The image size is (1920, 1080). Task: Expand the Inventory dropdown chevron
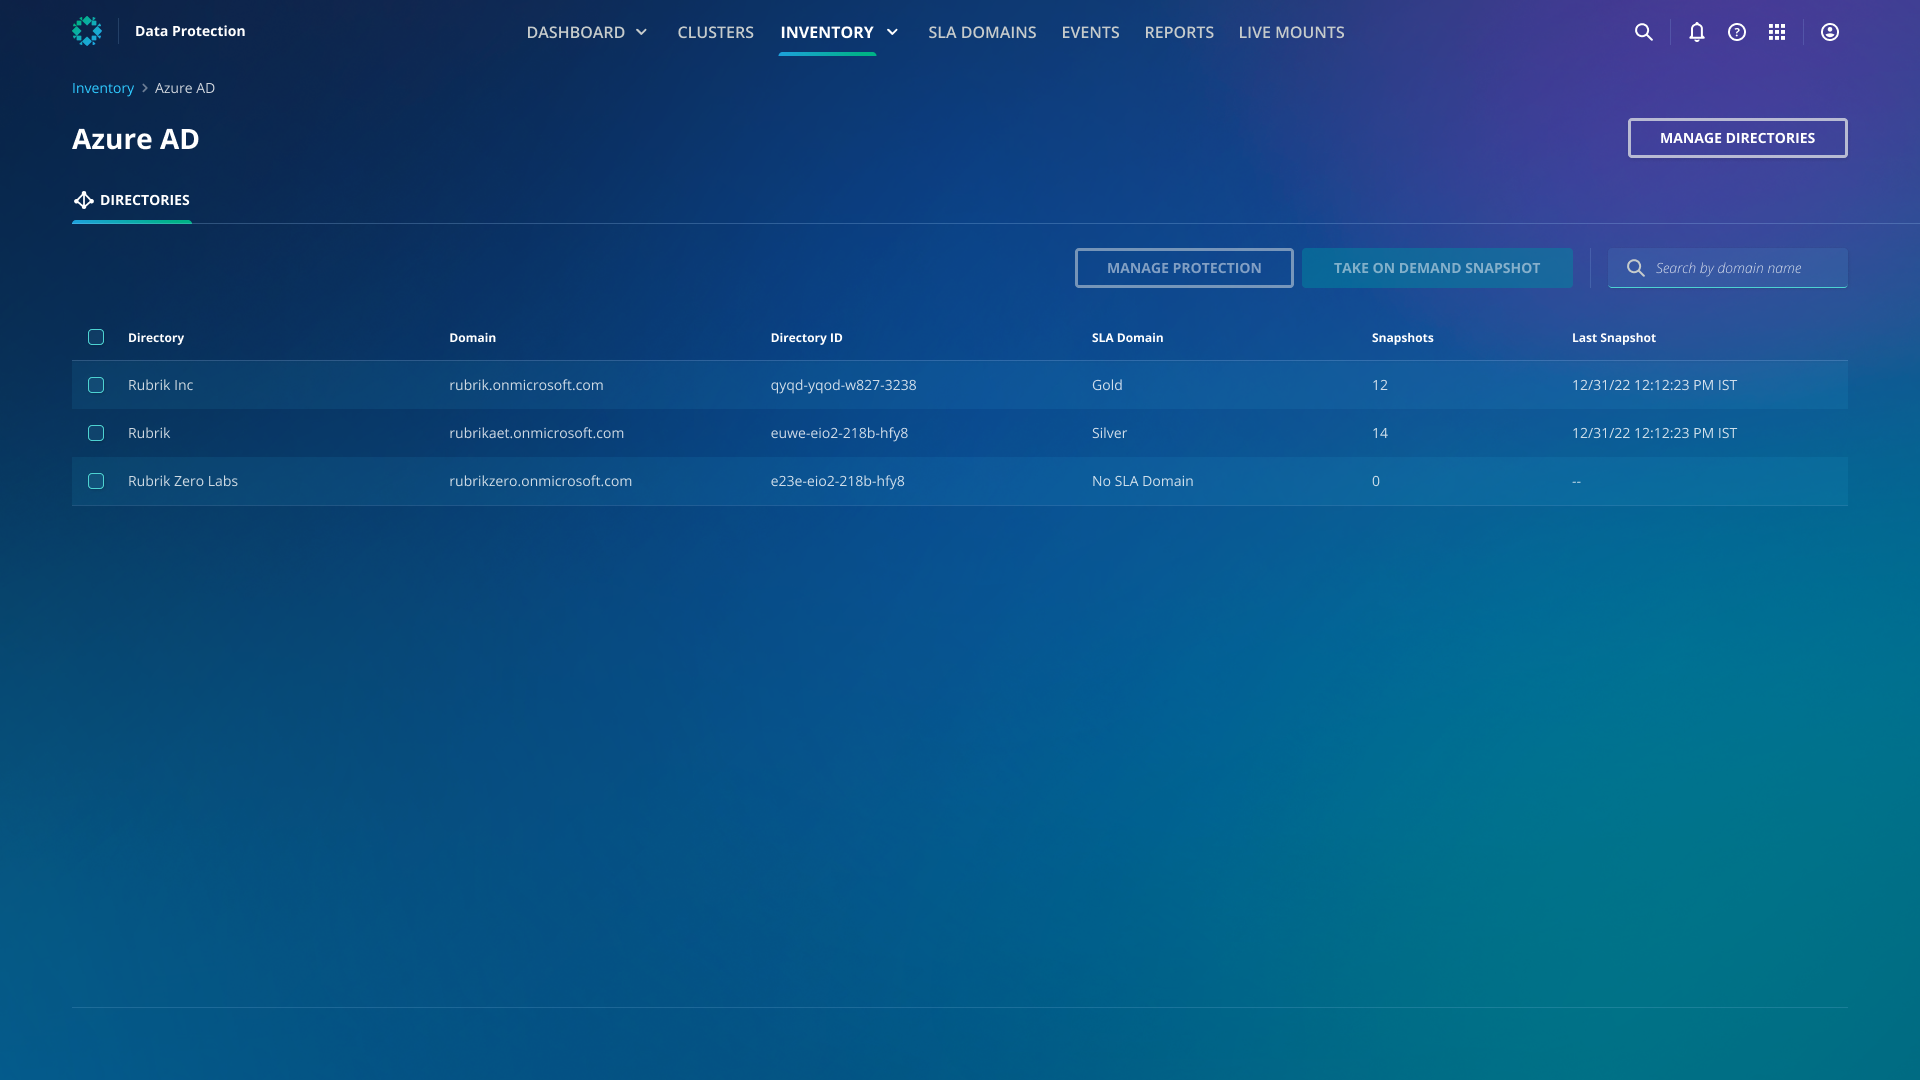tap(893, 32)
